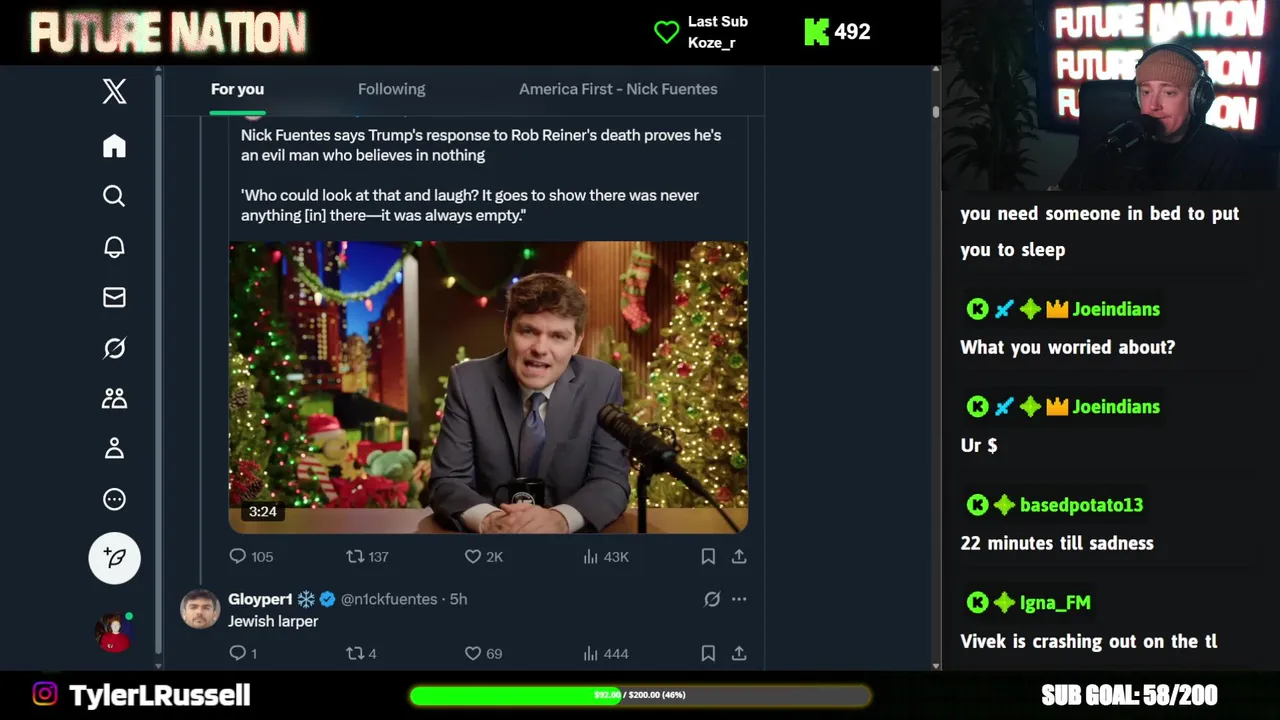Click the feed's vertical scrollbar
This screenshot has width=1280, height=720.
pos(936,300)
